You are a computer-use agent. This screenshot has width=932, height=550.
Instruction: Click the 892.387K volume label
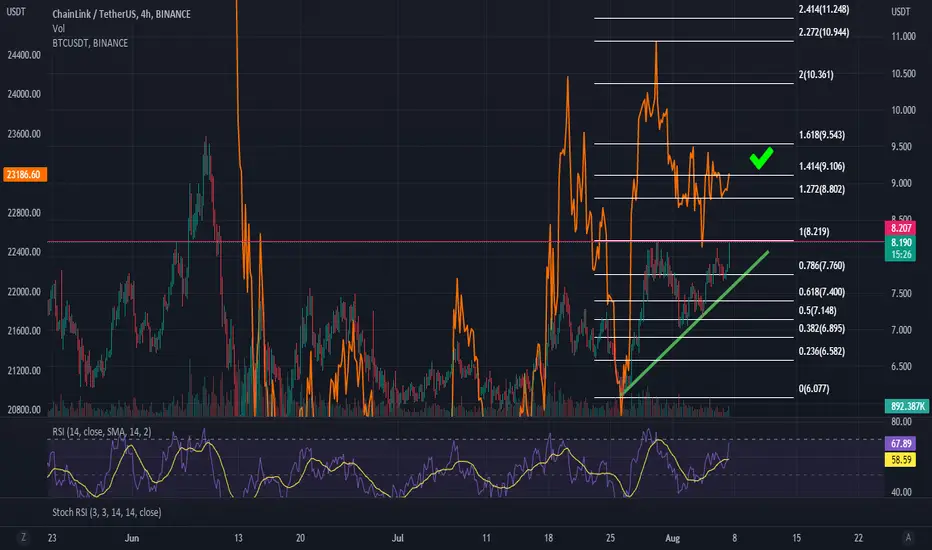907,406
